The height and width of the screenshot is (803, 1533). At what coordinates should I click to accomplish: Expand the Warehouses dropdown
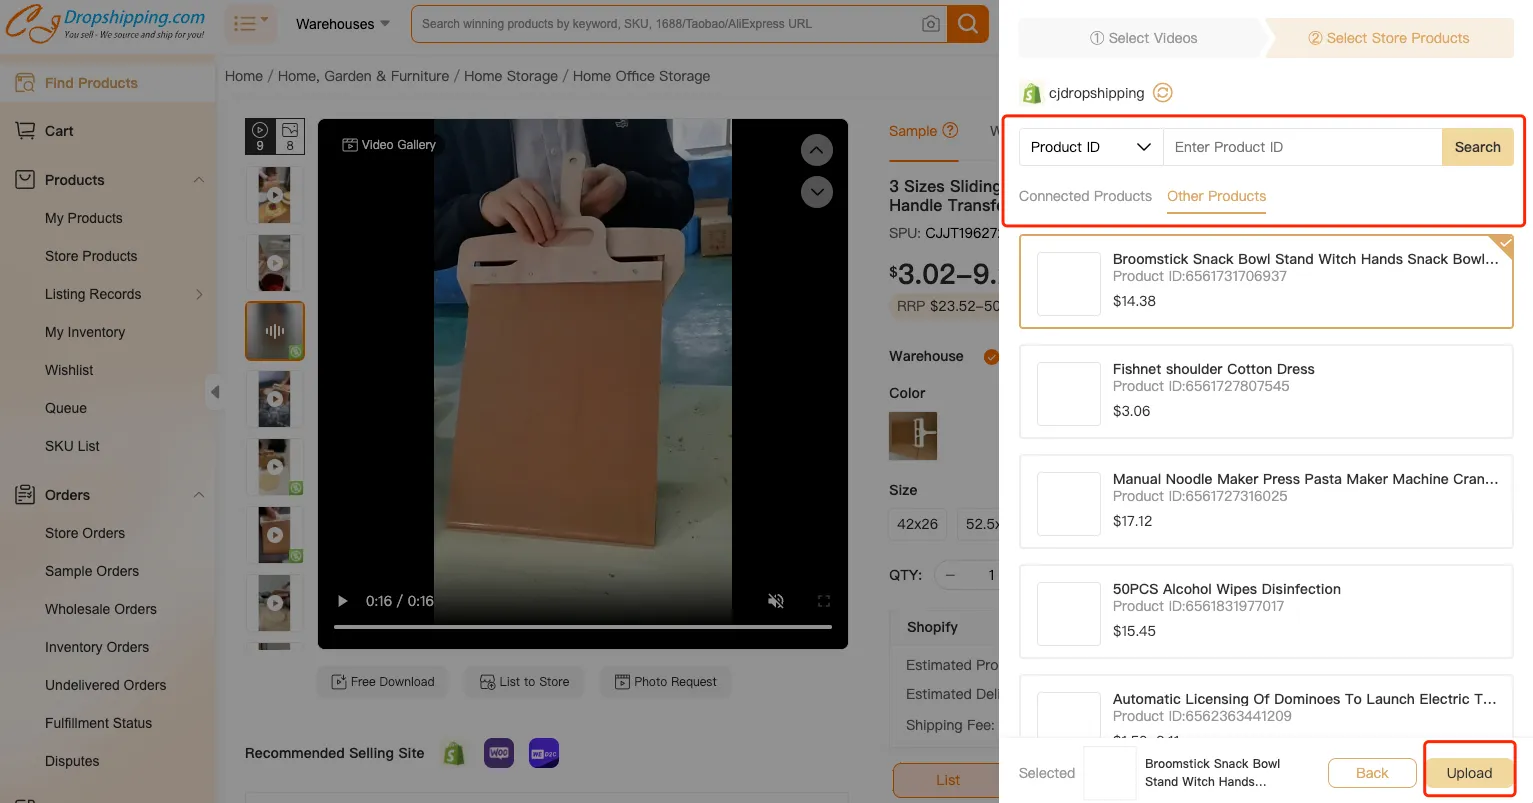point(343,24)
